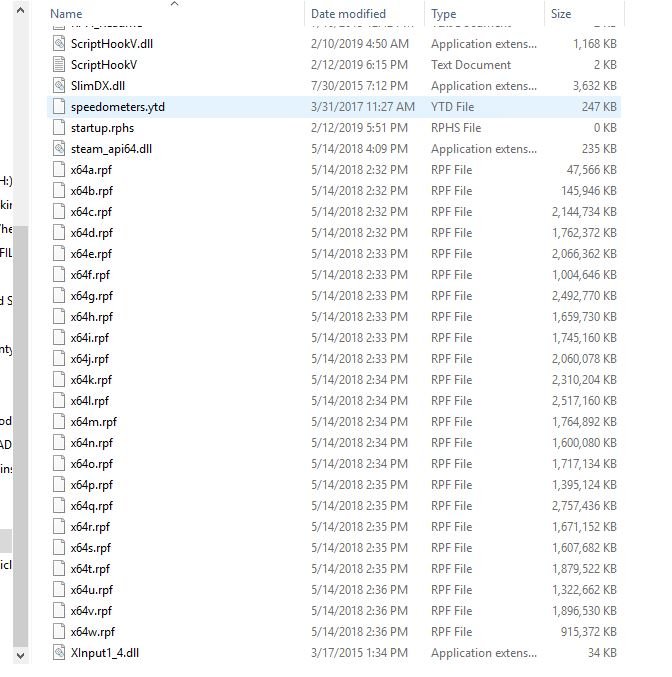Click the x64f.rpf file icon
Screen dimensions: 672x677
[59, 275]
